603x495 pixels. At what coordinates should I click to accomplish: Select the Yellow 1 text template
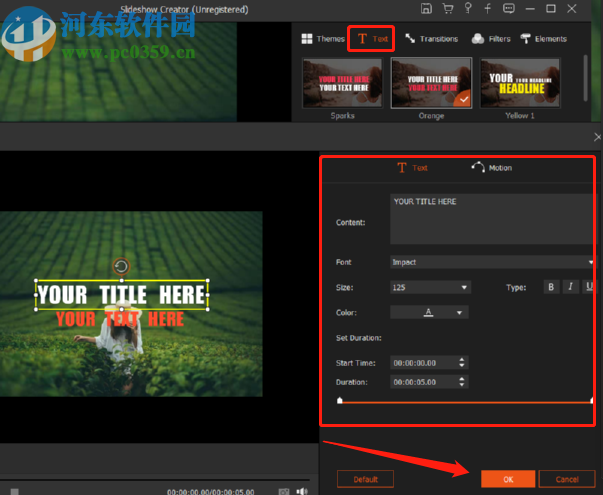520,83
